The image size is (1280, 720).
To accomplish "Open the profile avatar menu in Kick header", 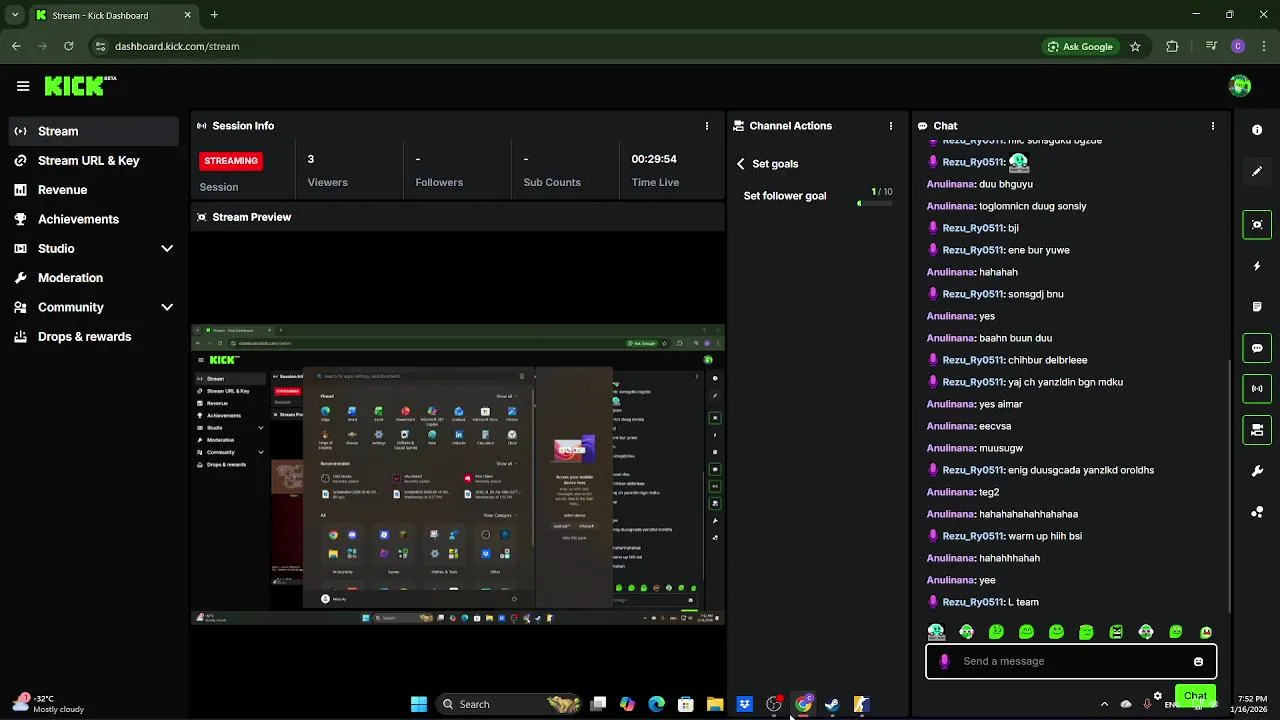I will pos(1240,86).
